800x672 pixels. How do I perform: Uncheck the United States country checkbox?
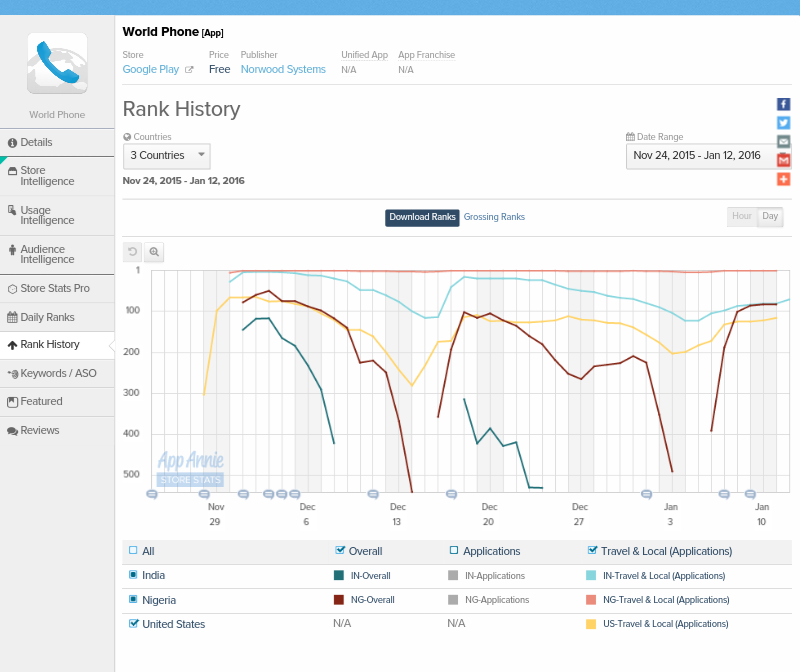click(x=134, y=623)
